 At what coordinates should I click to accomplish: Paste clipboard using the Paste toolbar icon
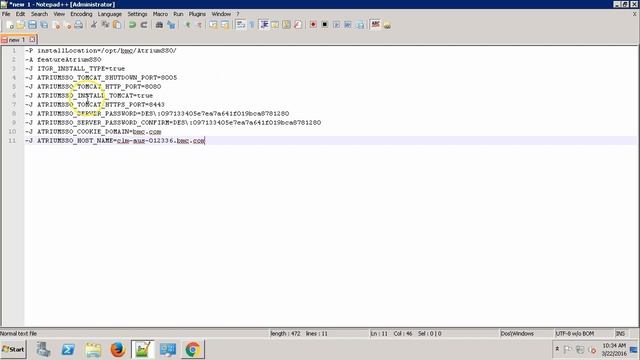pos(117,25)
